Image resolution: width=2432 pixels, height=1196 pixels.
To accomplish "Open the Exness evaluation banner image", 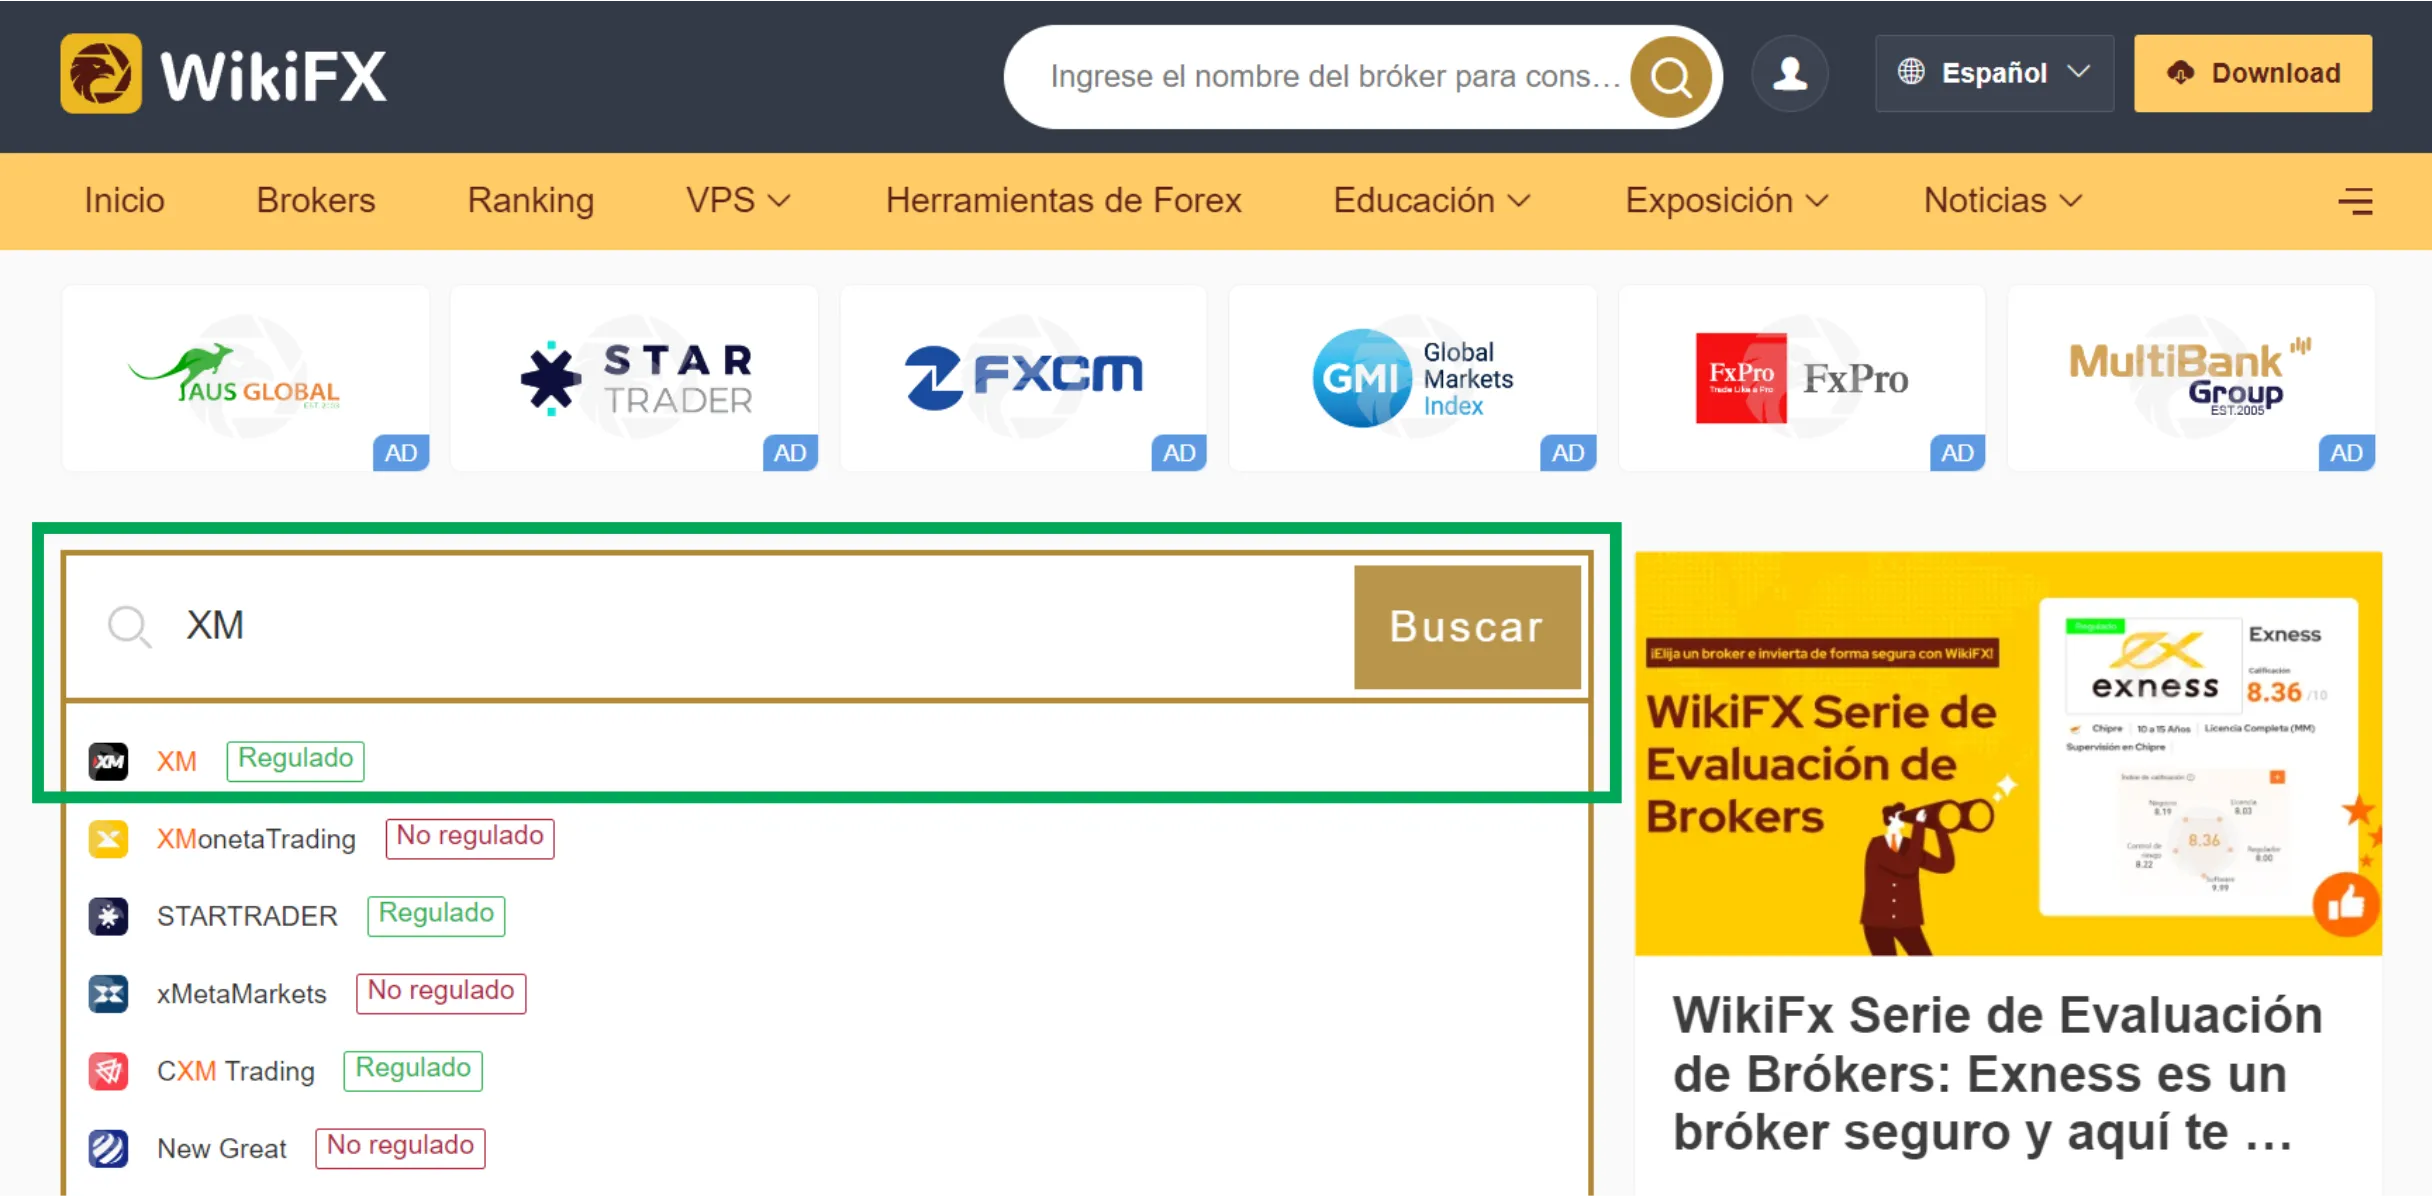I will coord(2009,753).
